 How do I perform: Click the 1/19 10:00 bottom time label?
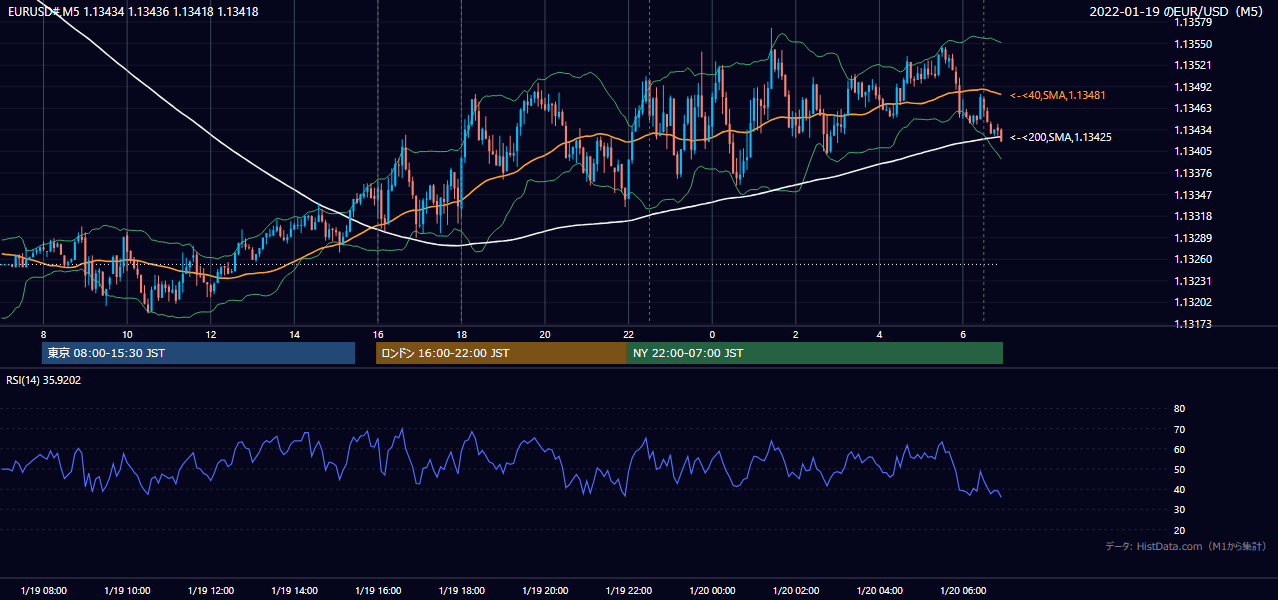click(x=127, y=591)
